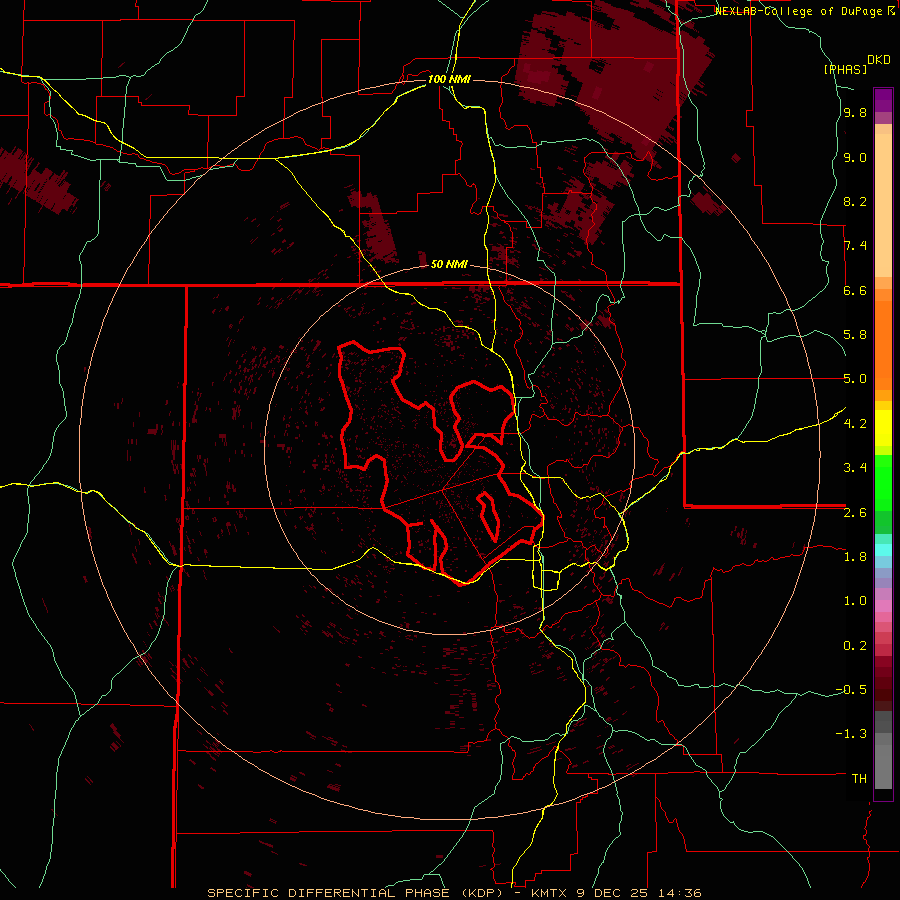Pick the purple top segment of the color bar

coord(883,100)
